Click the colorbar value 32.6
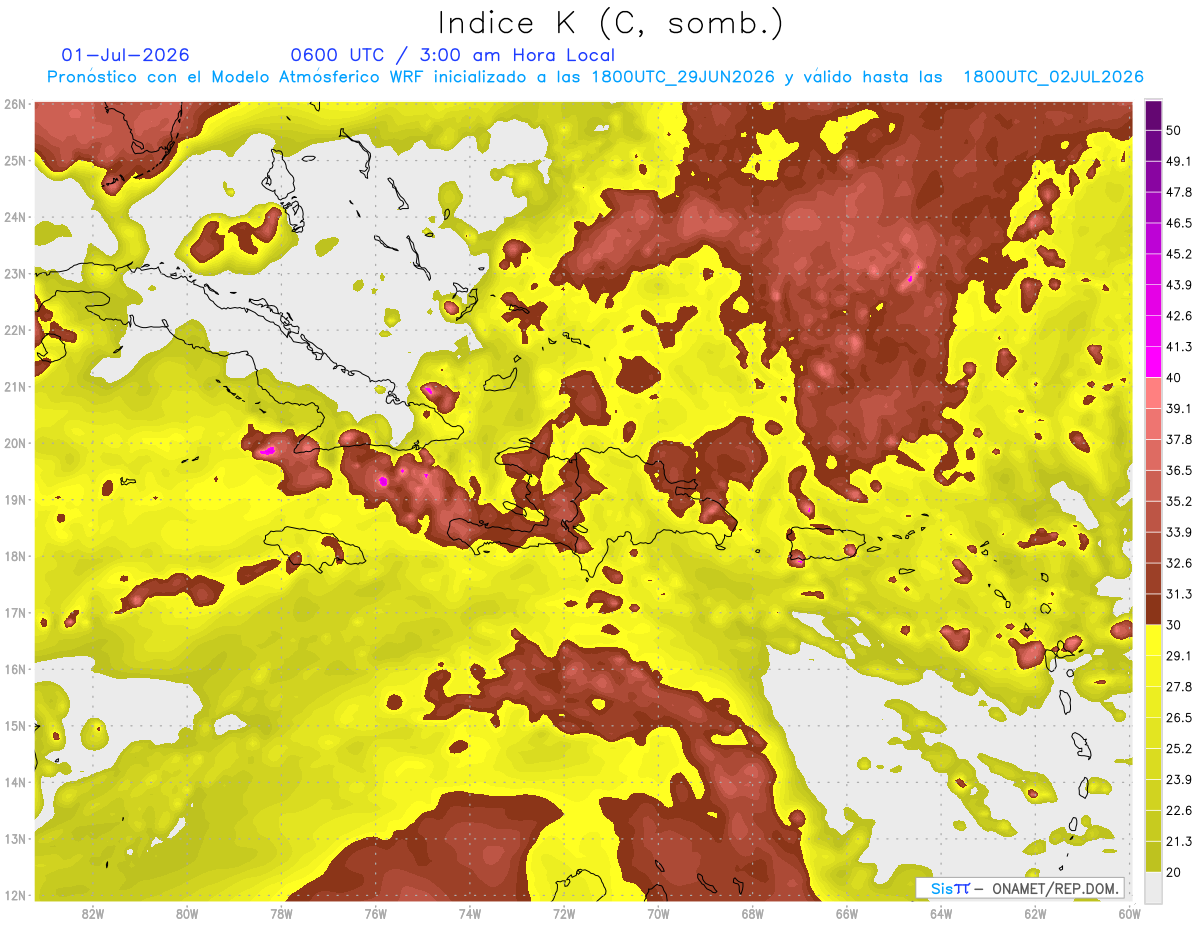The height and width of the screenshot is (927, 1200). (1179, 563)
